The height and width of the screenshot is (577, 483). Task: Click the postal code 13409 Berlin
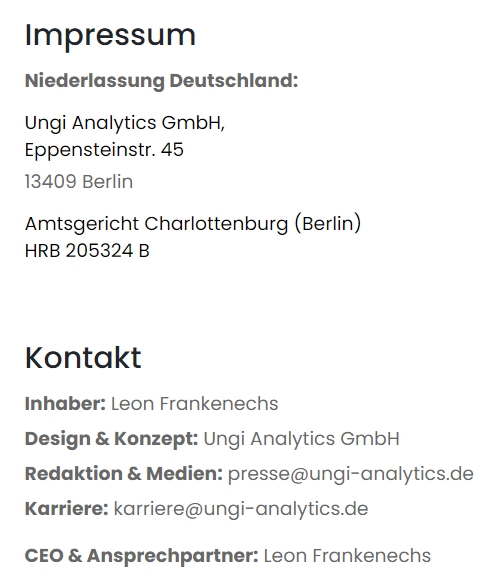(x=79, y=182)
